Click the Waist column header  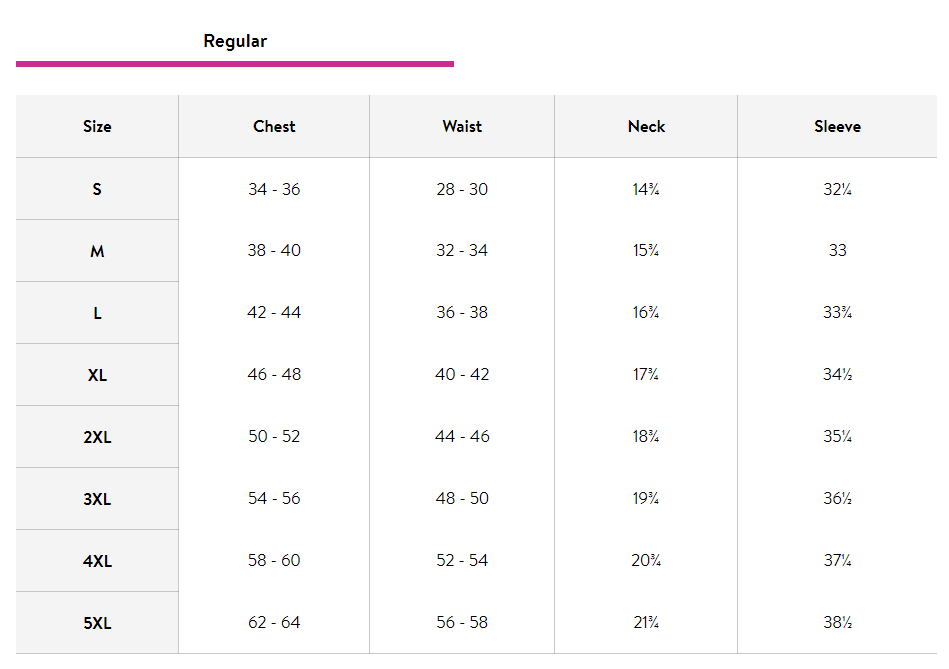tap(462, 127)
